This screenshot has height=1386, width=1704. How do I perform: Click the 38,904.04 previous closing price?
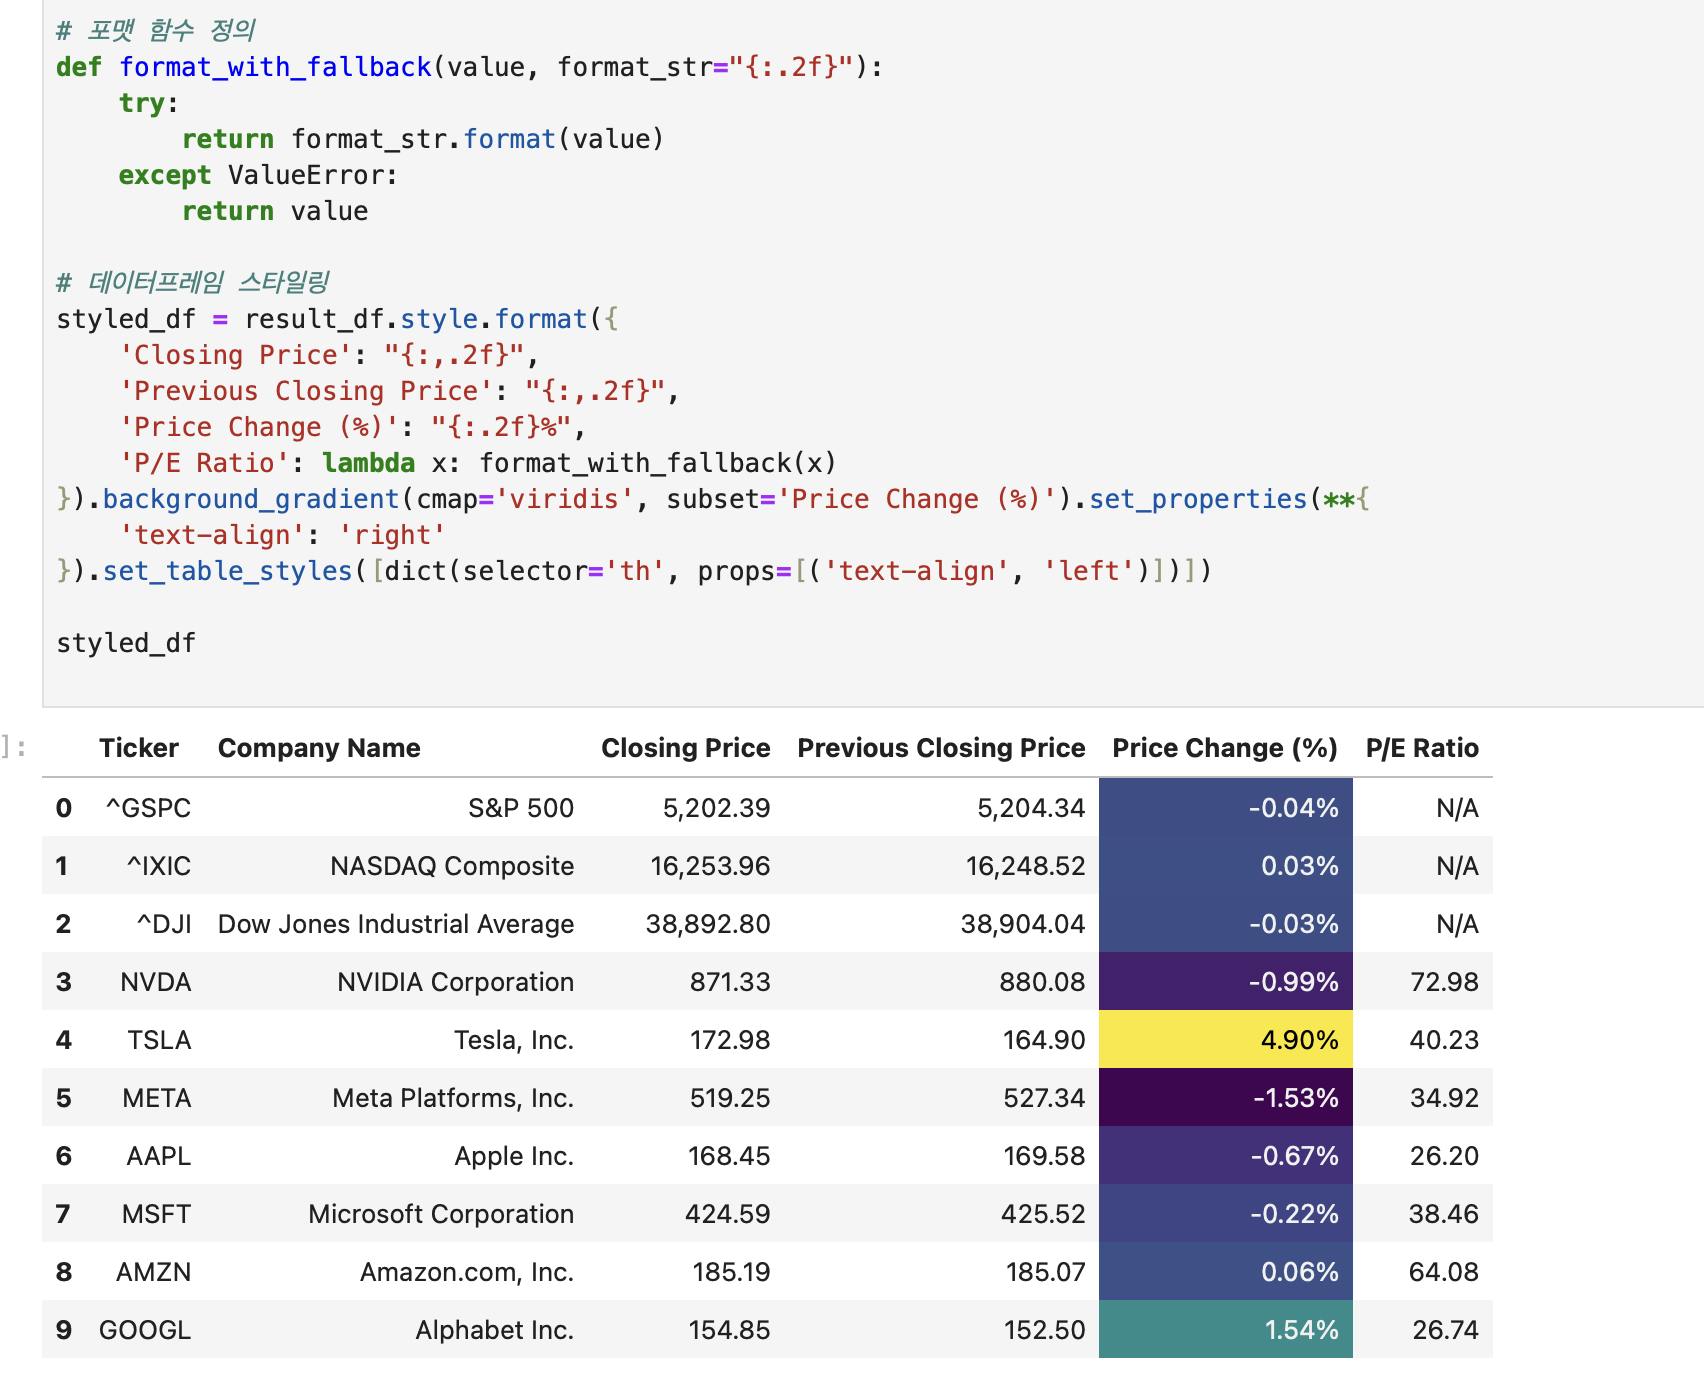pyautogui.click(x=1023, y=924)
